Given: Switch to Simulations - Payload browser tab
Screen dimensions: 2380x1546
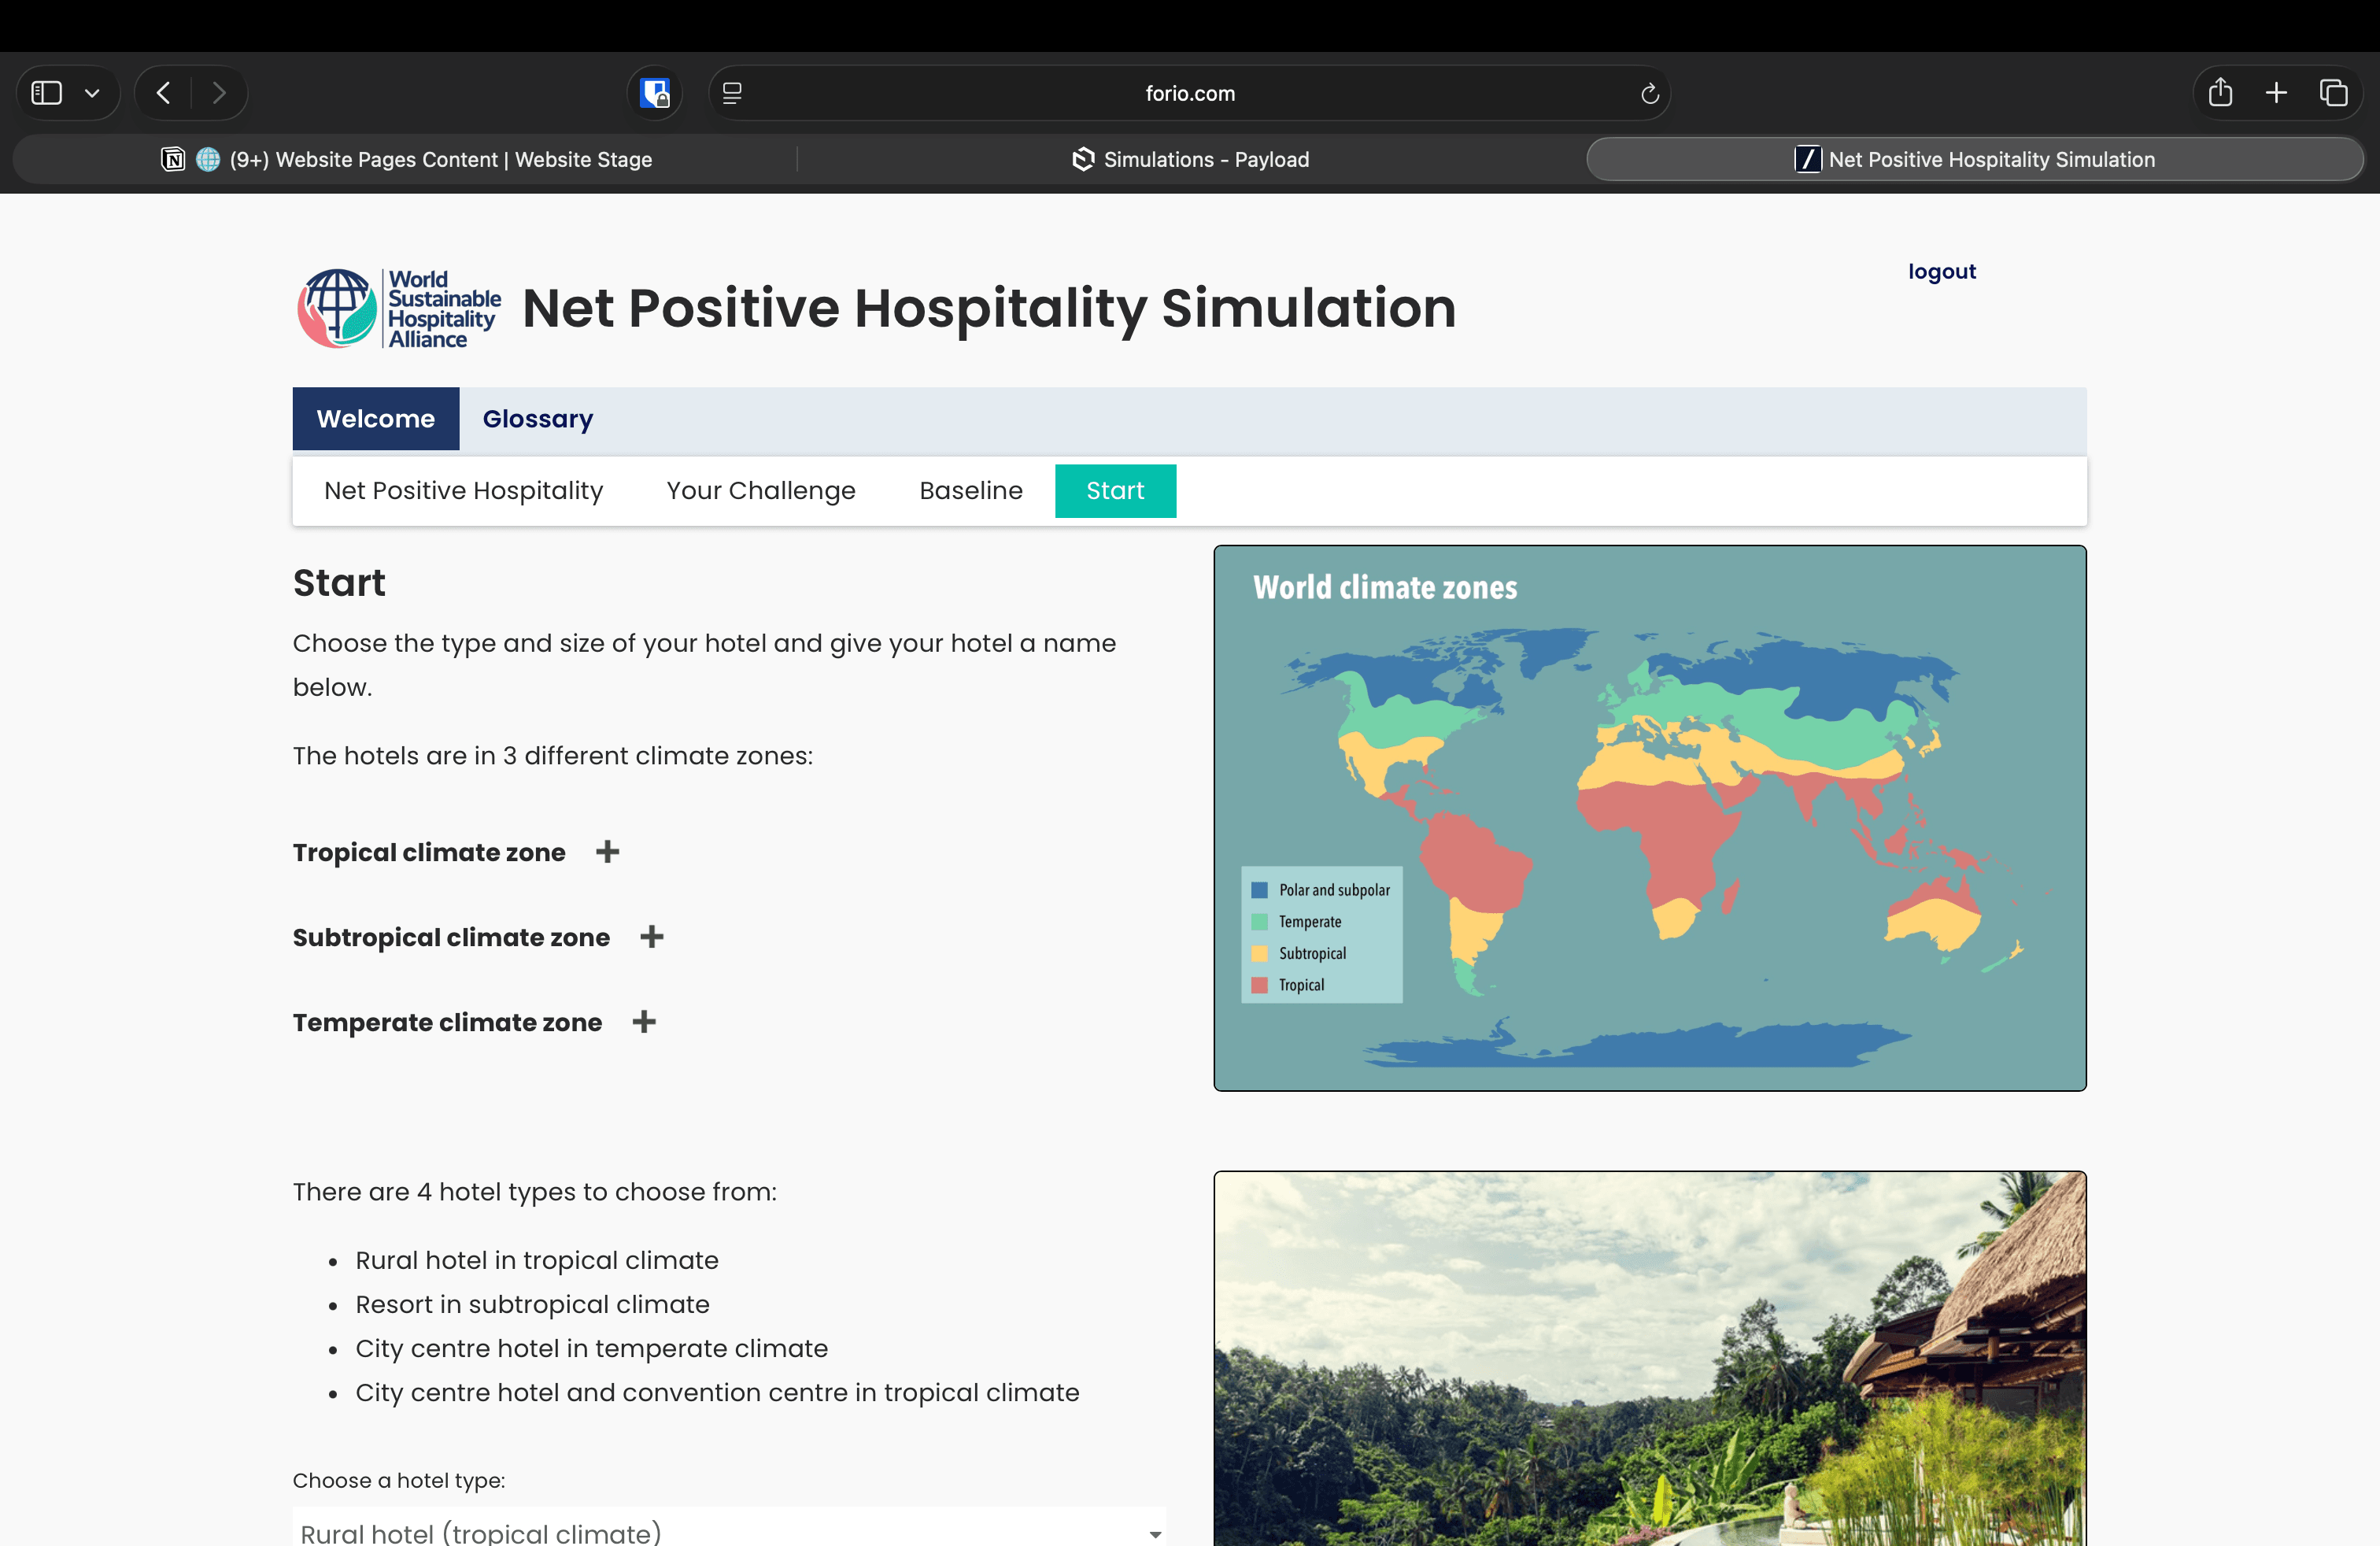Looking at the screenshot, I should point(1190,160).
